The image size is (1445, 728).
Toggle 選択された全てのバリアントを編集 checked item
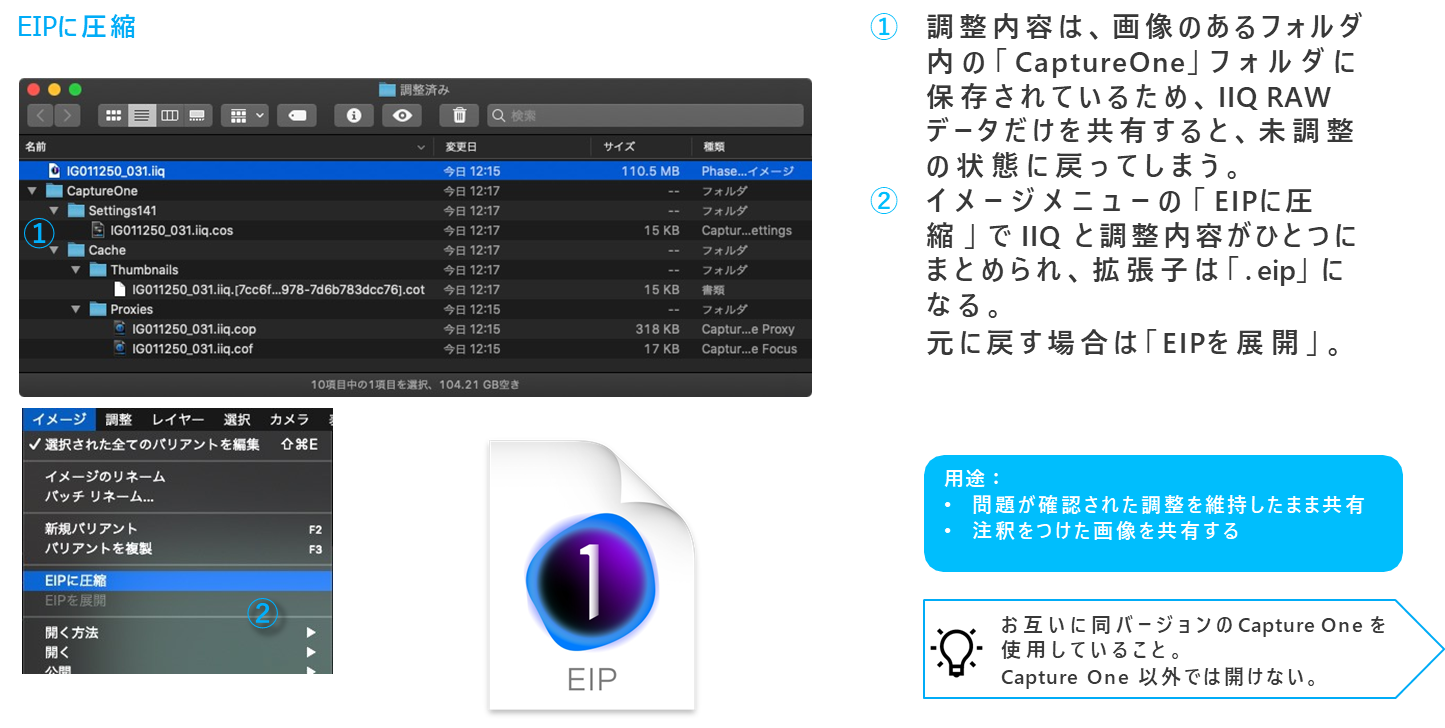click(177, 444)
